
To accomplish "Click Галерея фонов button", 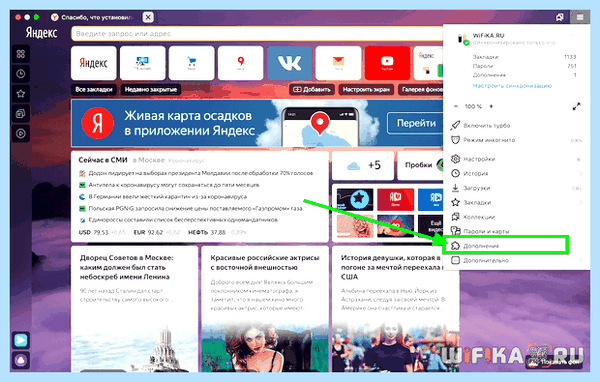I will (421, 90).
